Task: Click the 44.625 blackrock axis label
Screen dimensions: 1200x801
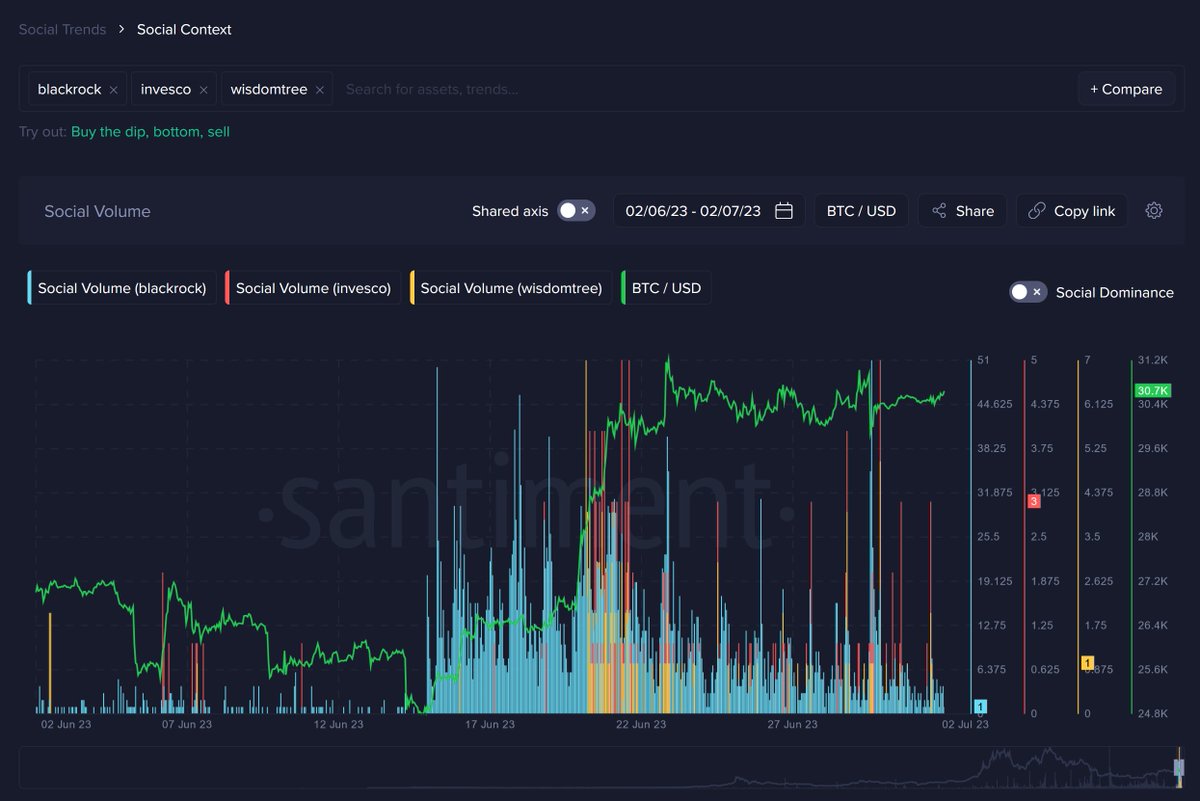Action: tap(995, 404)
